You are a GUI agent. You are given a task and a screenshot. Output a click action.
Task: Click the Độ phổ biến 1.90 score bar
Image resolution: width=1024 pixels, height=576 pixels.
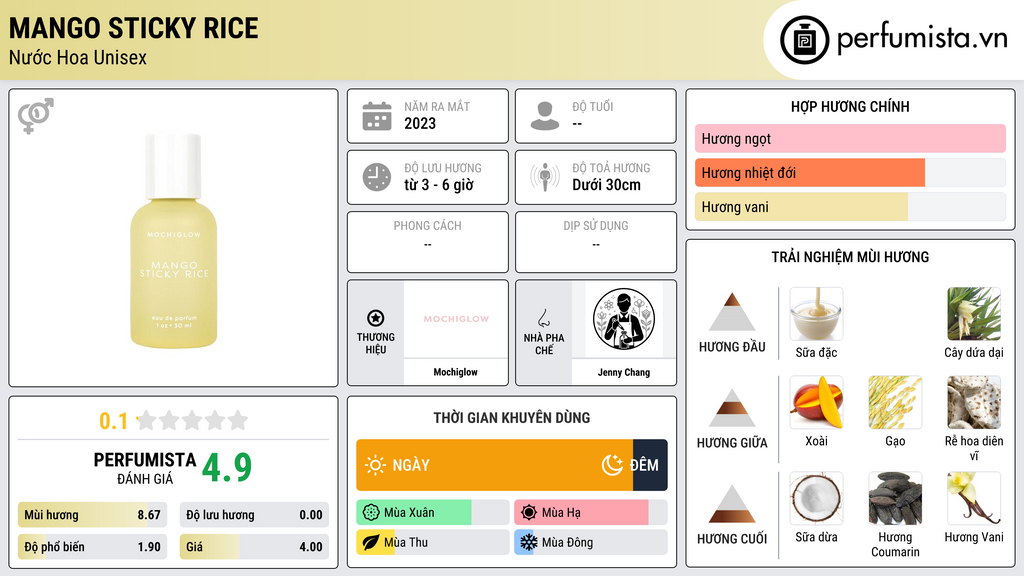(x=92, y=547)
